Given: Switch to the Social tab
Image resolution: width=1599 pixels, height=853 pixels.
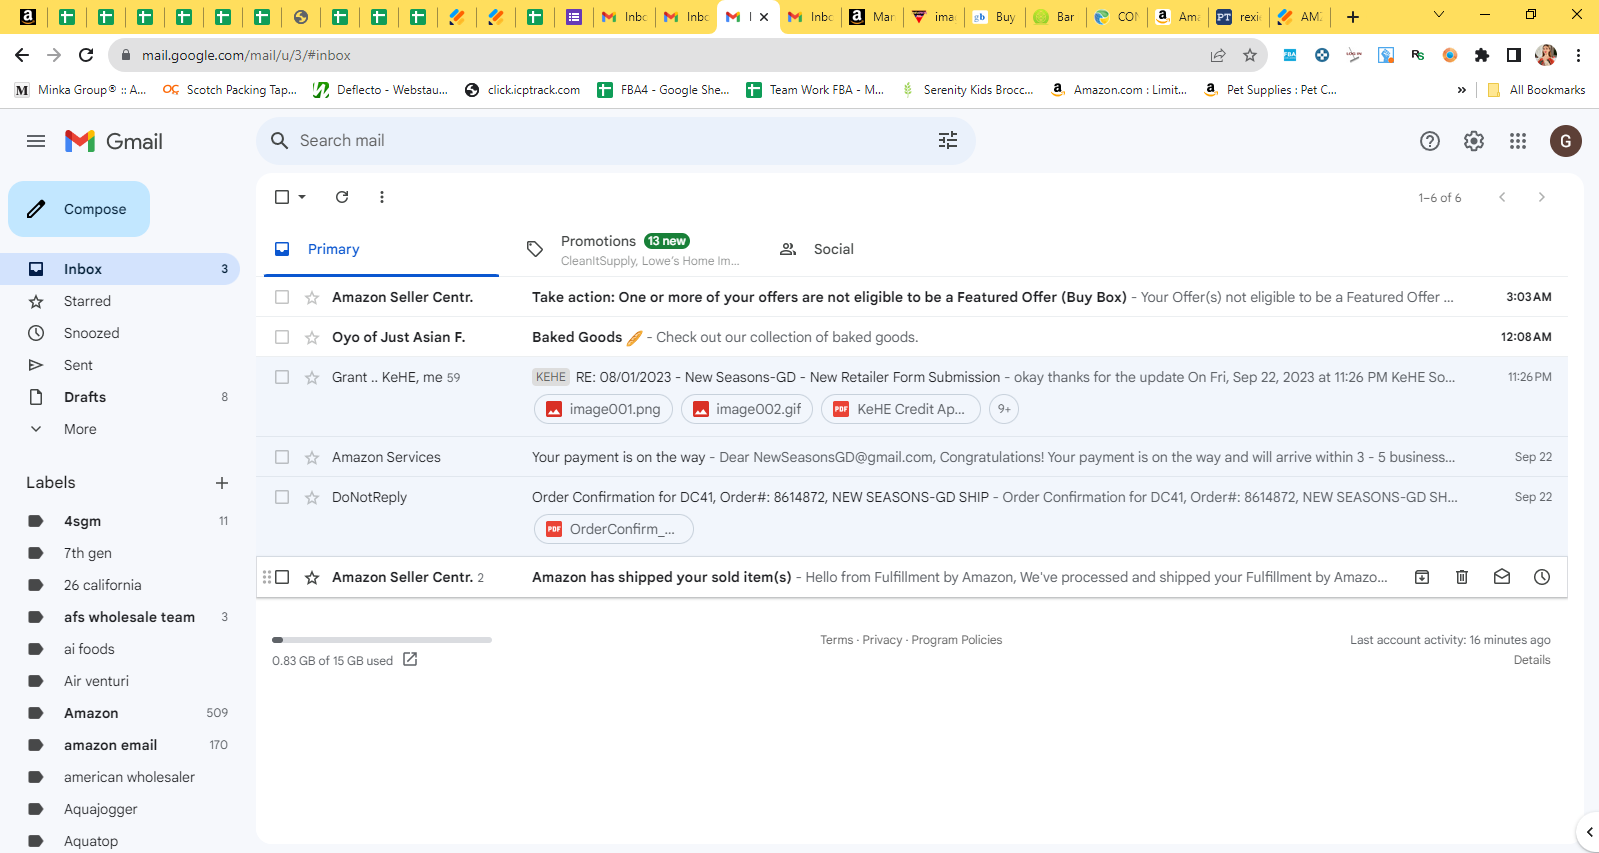Looking at the screenshot, I should 885,249.
